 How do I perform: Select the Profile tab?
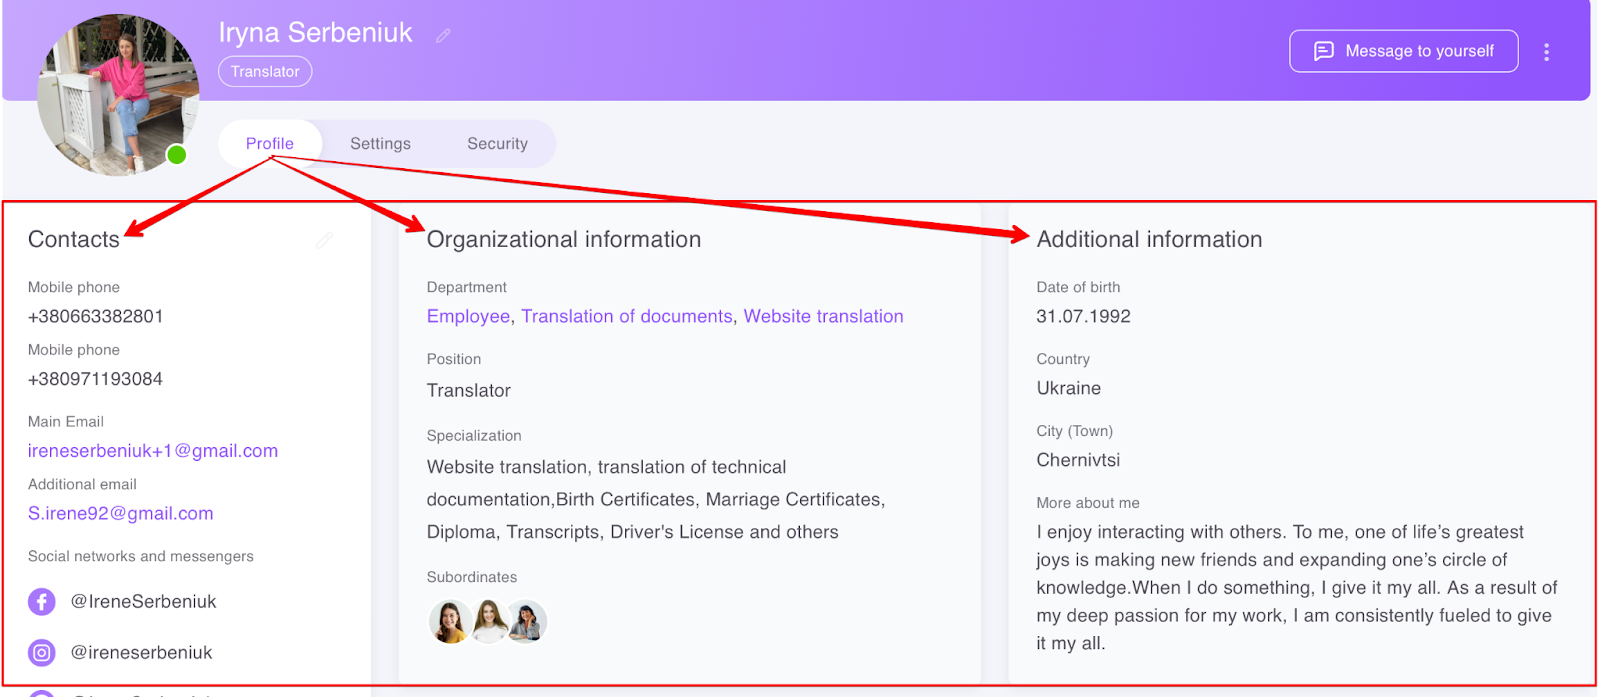pos(270,144)
